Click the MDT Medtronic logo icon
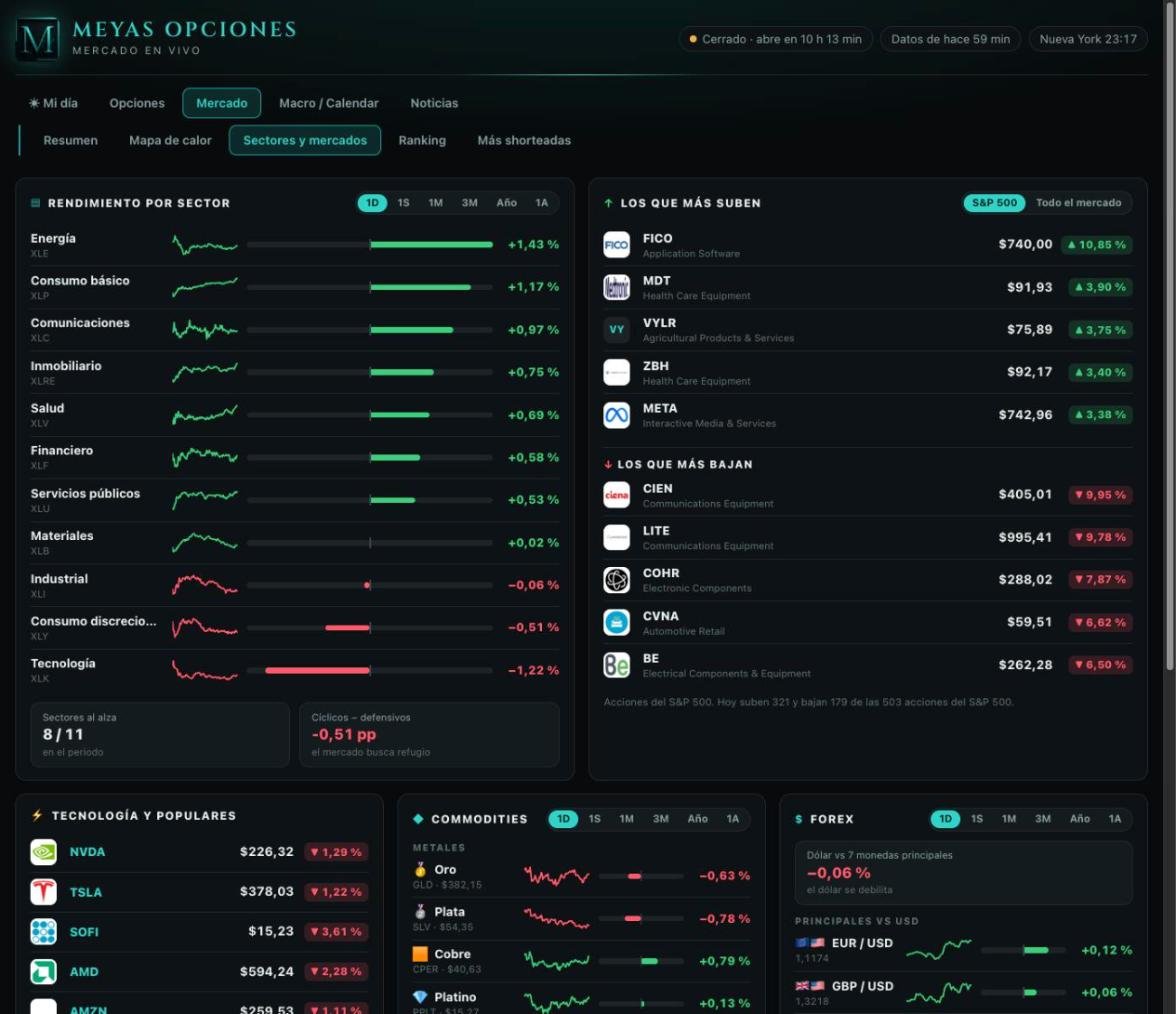 [616, 287]
